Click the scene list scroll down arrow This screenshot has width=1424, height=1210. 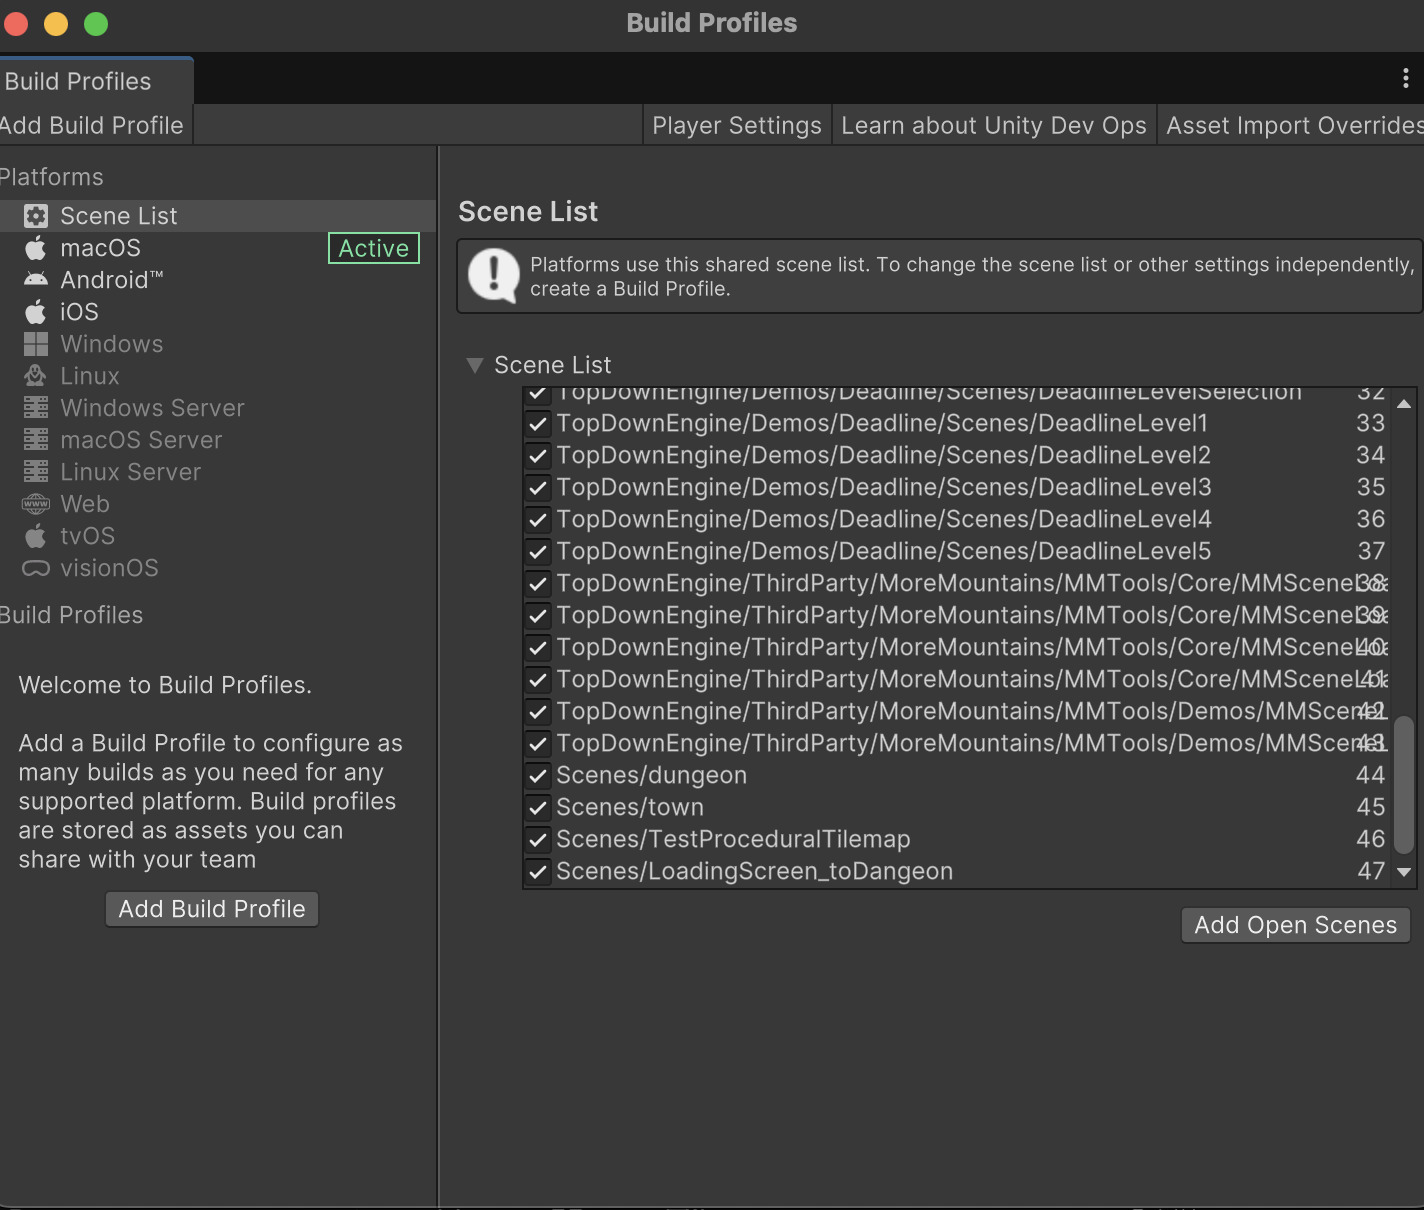[x=1404, y=872]
